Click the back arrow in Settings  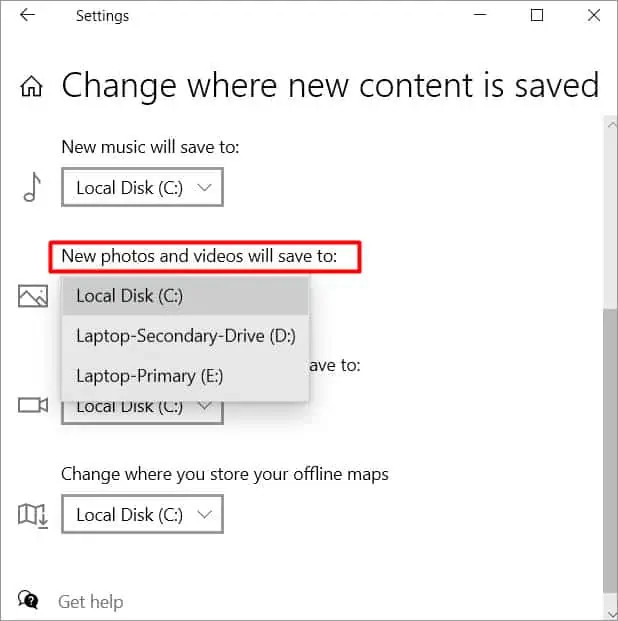pyautogui.click(x=27, y=15)
